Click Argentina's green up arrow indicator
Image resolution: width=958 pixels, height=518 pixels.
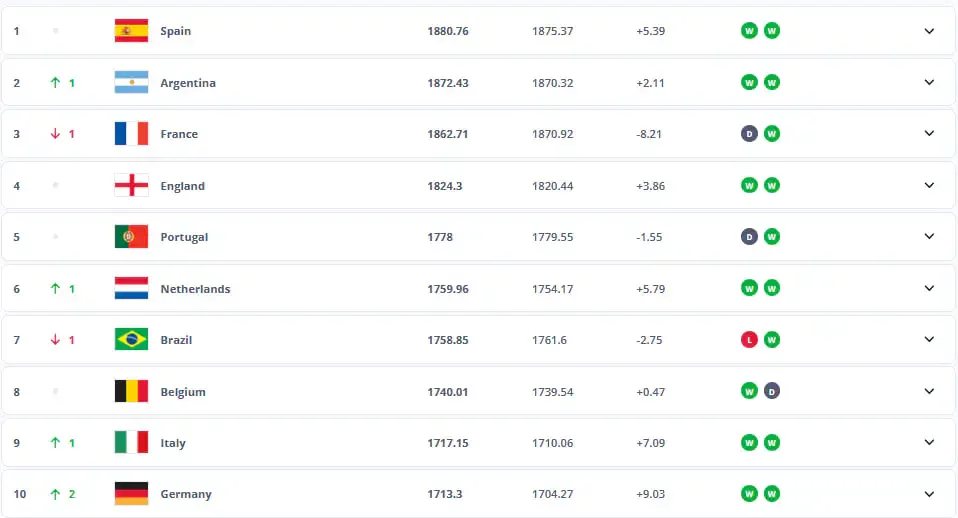pyautogui.click(x=56, y=83)
